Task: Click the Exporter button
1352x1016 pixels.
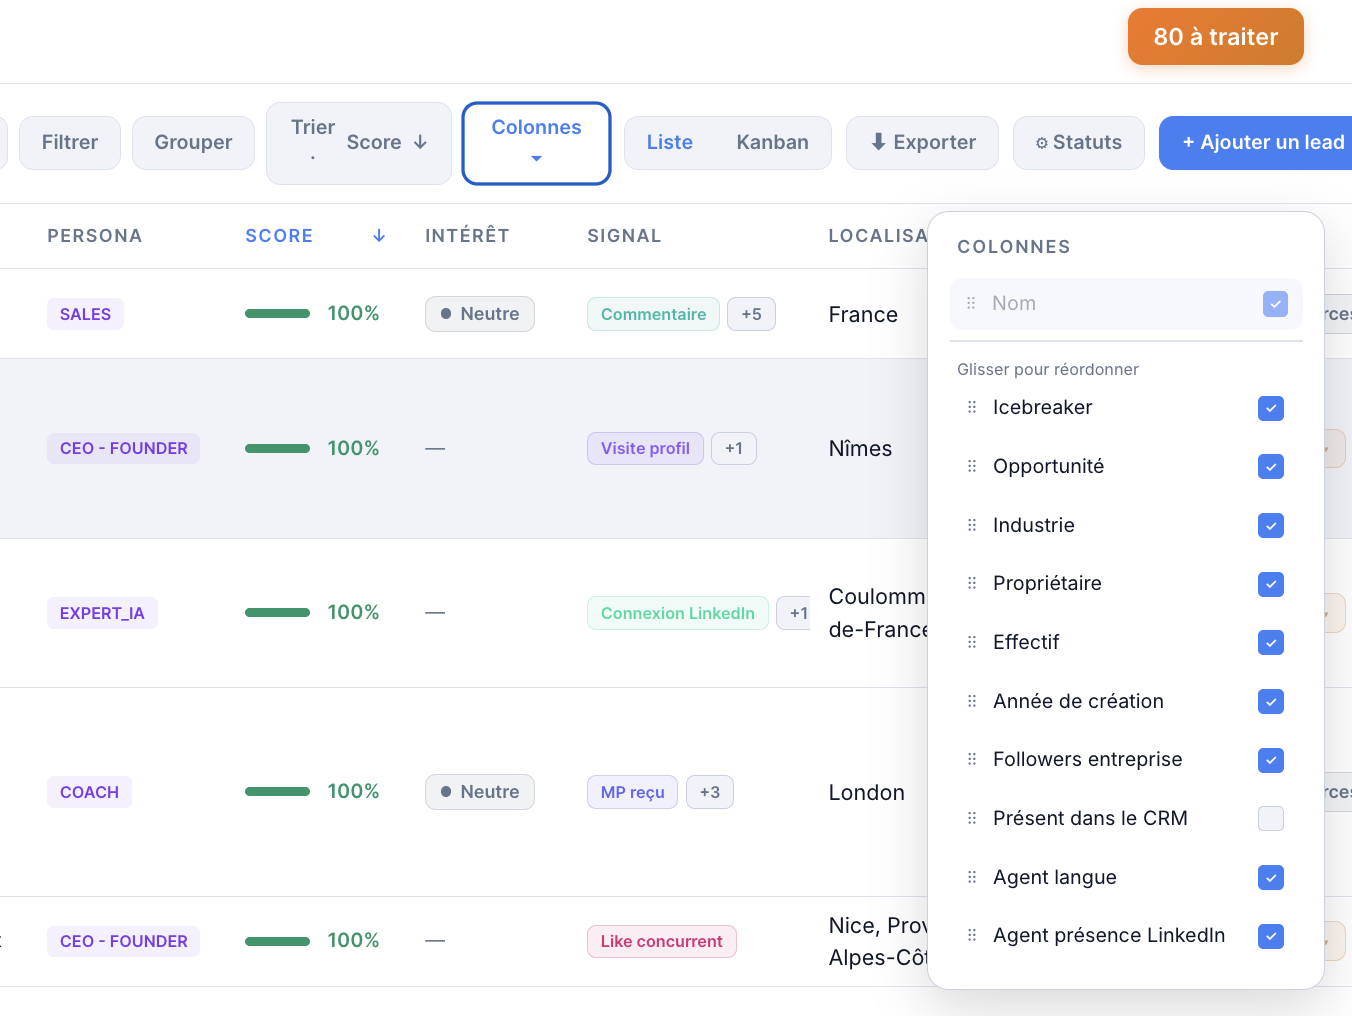Action: click(x=922, y=143)
